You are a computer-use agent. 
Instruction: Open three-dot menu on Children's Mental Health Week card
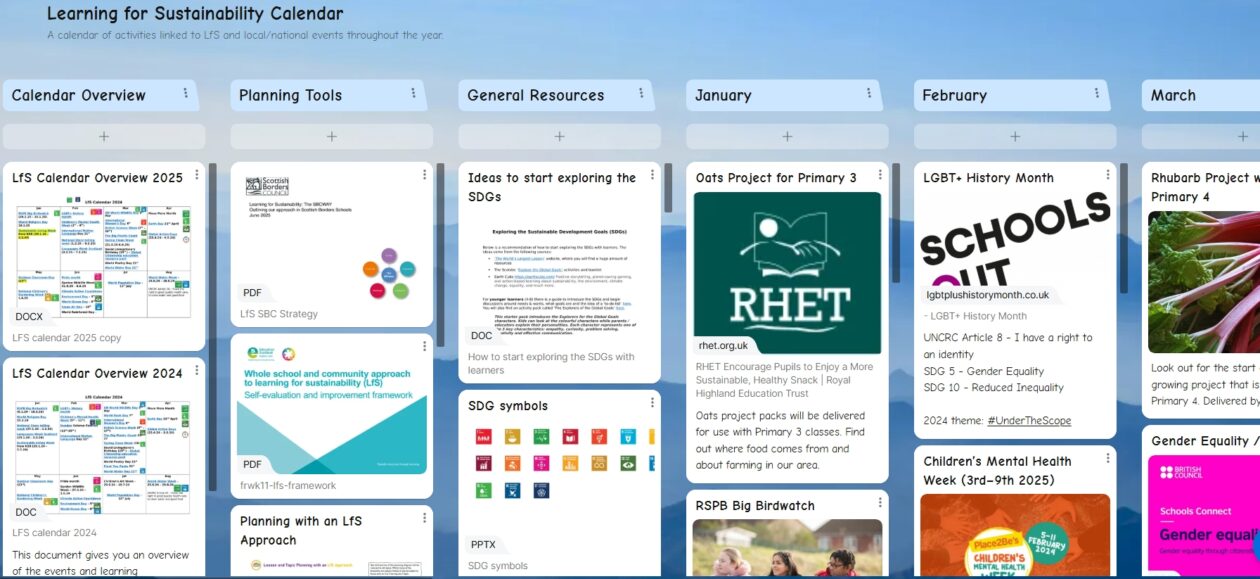click(x=1108, y=459)
